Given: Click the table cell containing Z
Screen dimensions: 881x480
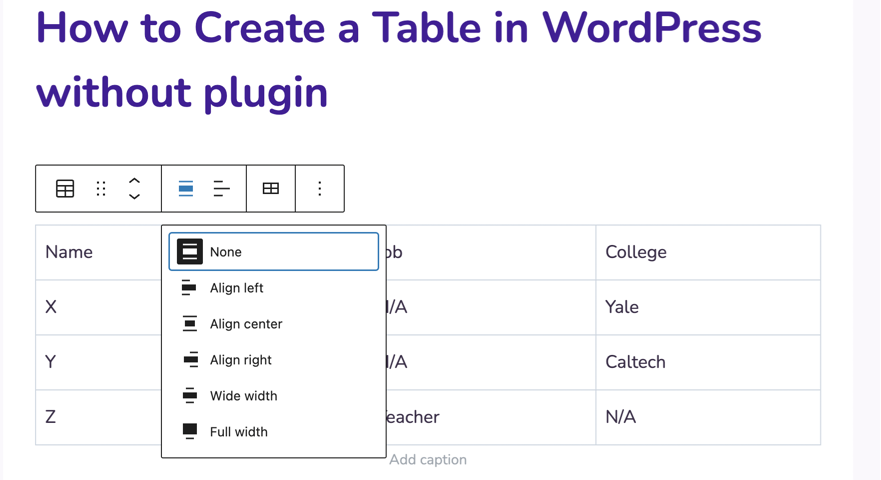Looking at the screenshot, I should (98, 417).
